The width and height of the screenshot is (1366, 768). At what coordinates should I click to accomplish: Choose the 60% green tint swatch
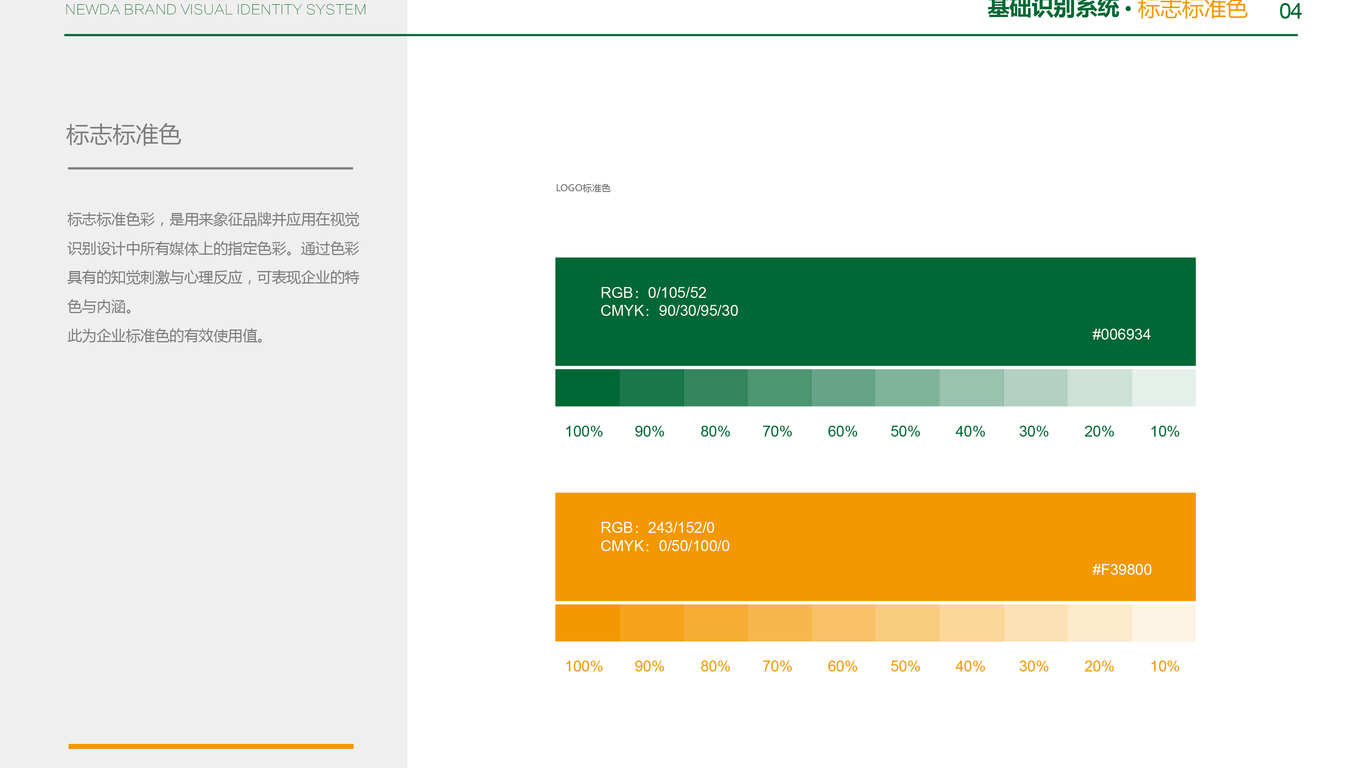point(844,388)
